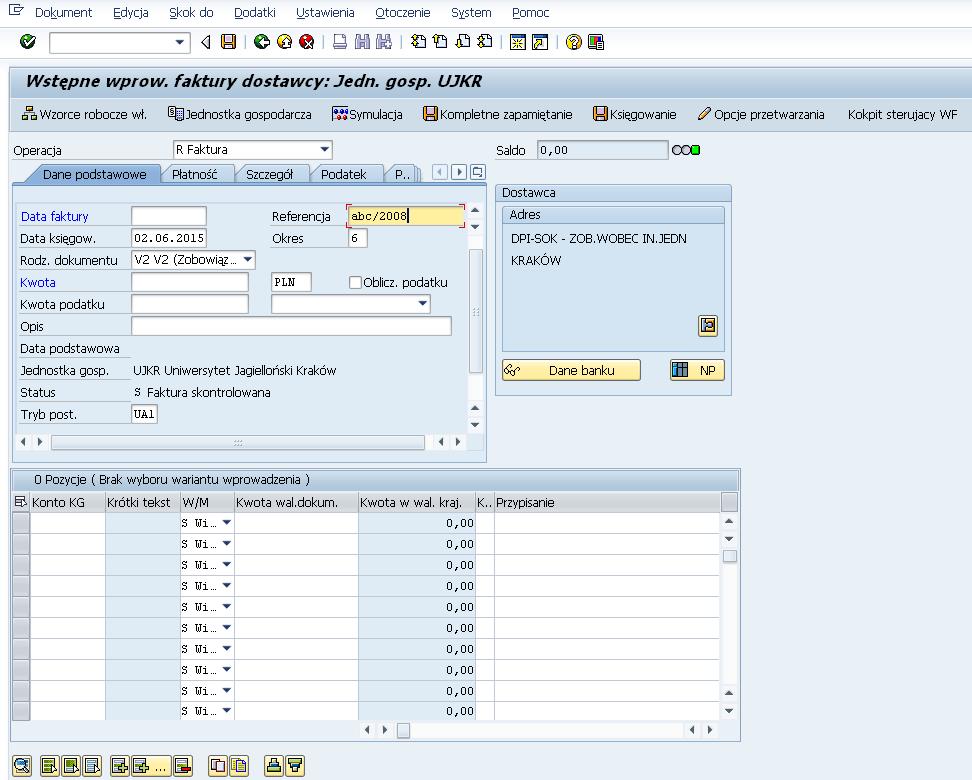The height and width of the screenshot is (780, 972).
Task: Click the Deselect All rows icon
Action: (x=92, y=766)
